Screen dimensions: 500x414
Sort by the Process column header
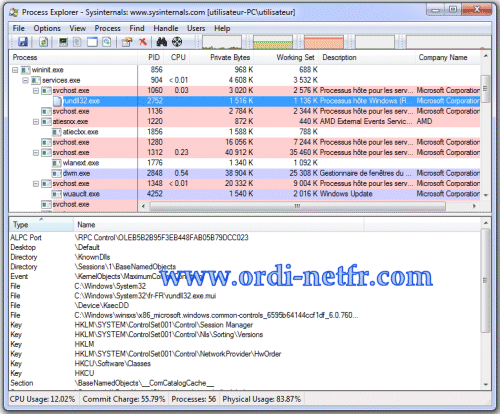pos(73,57)
